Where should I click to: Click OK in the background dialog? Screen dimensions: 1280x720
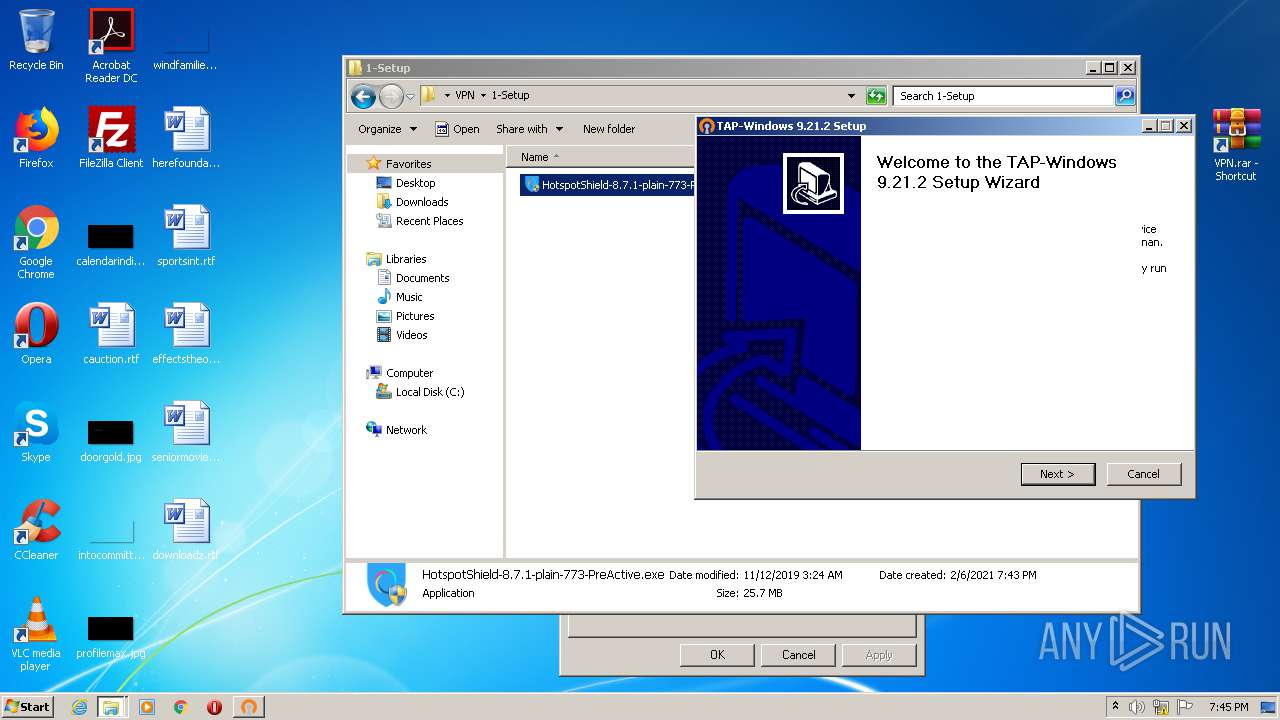click(717, 655)
